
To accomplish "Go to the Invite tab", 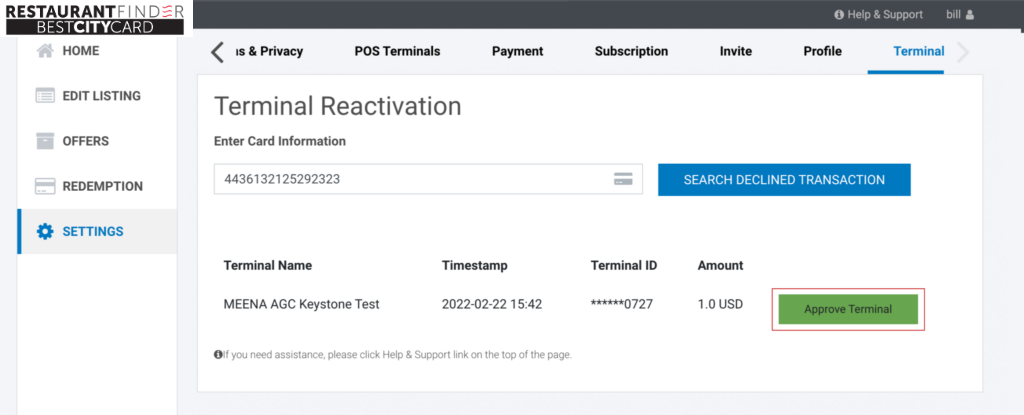I will (735, 51).
